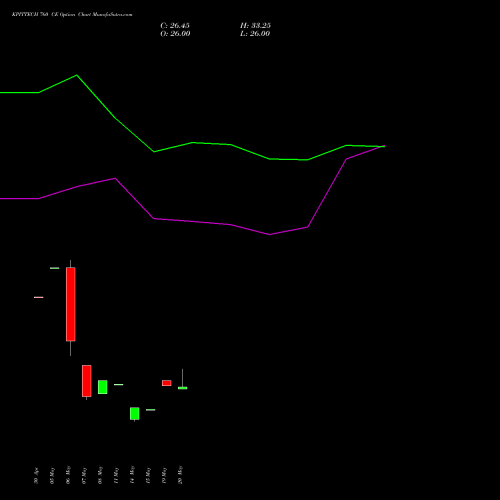Click the '05 May' date axis label
Viewport: 500px width, 500px height.
pos(52,476)
